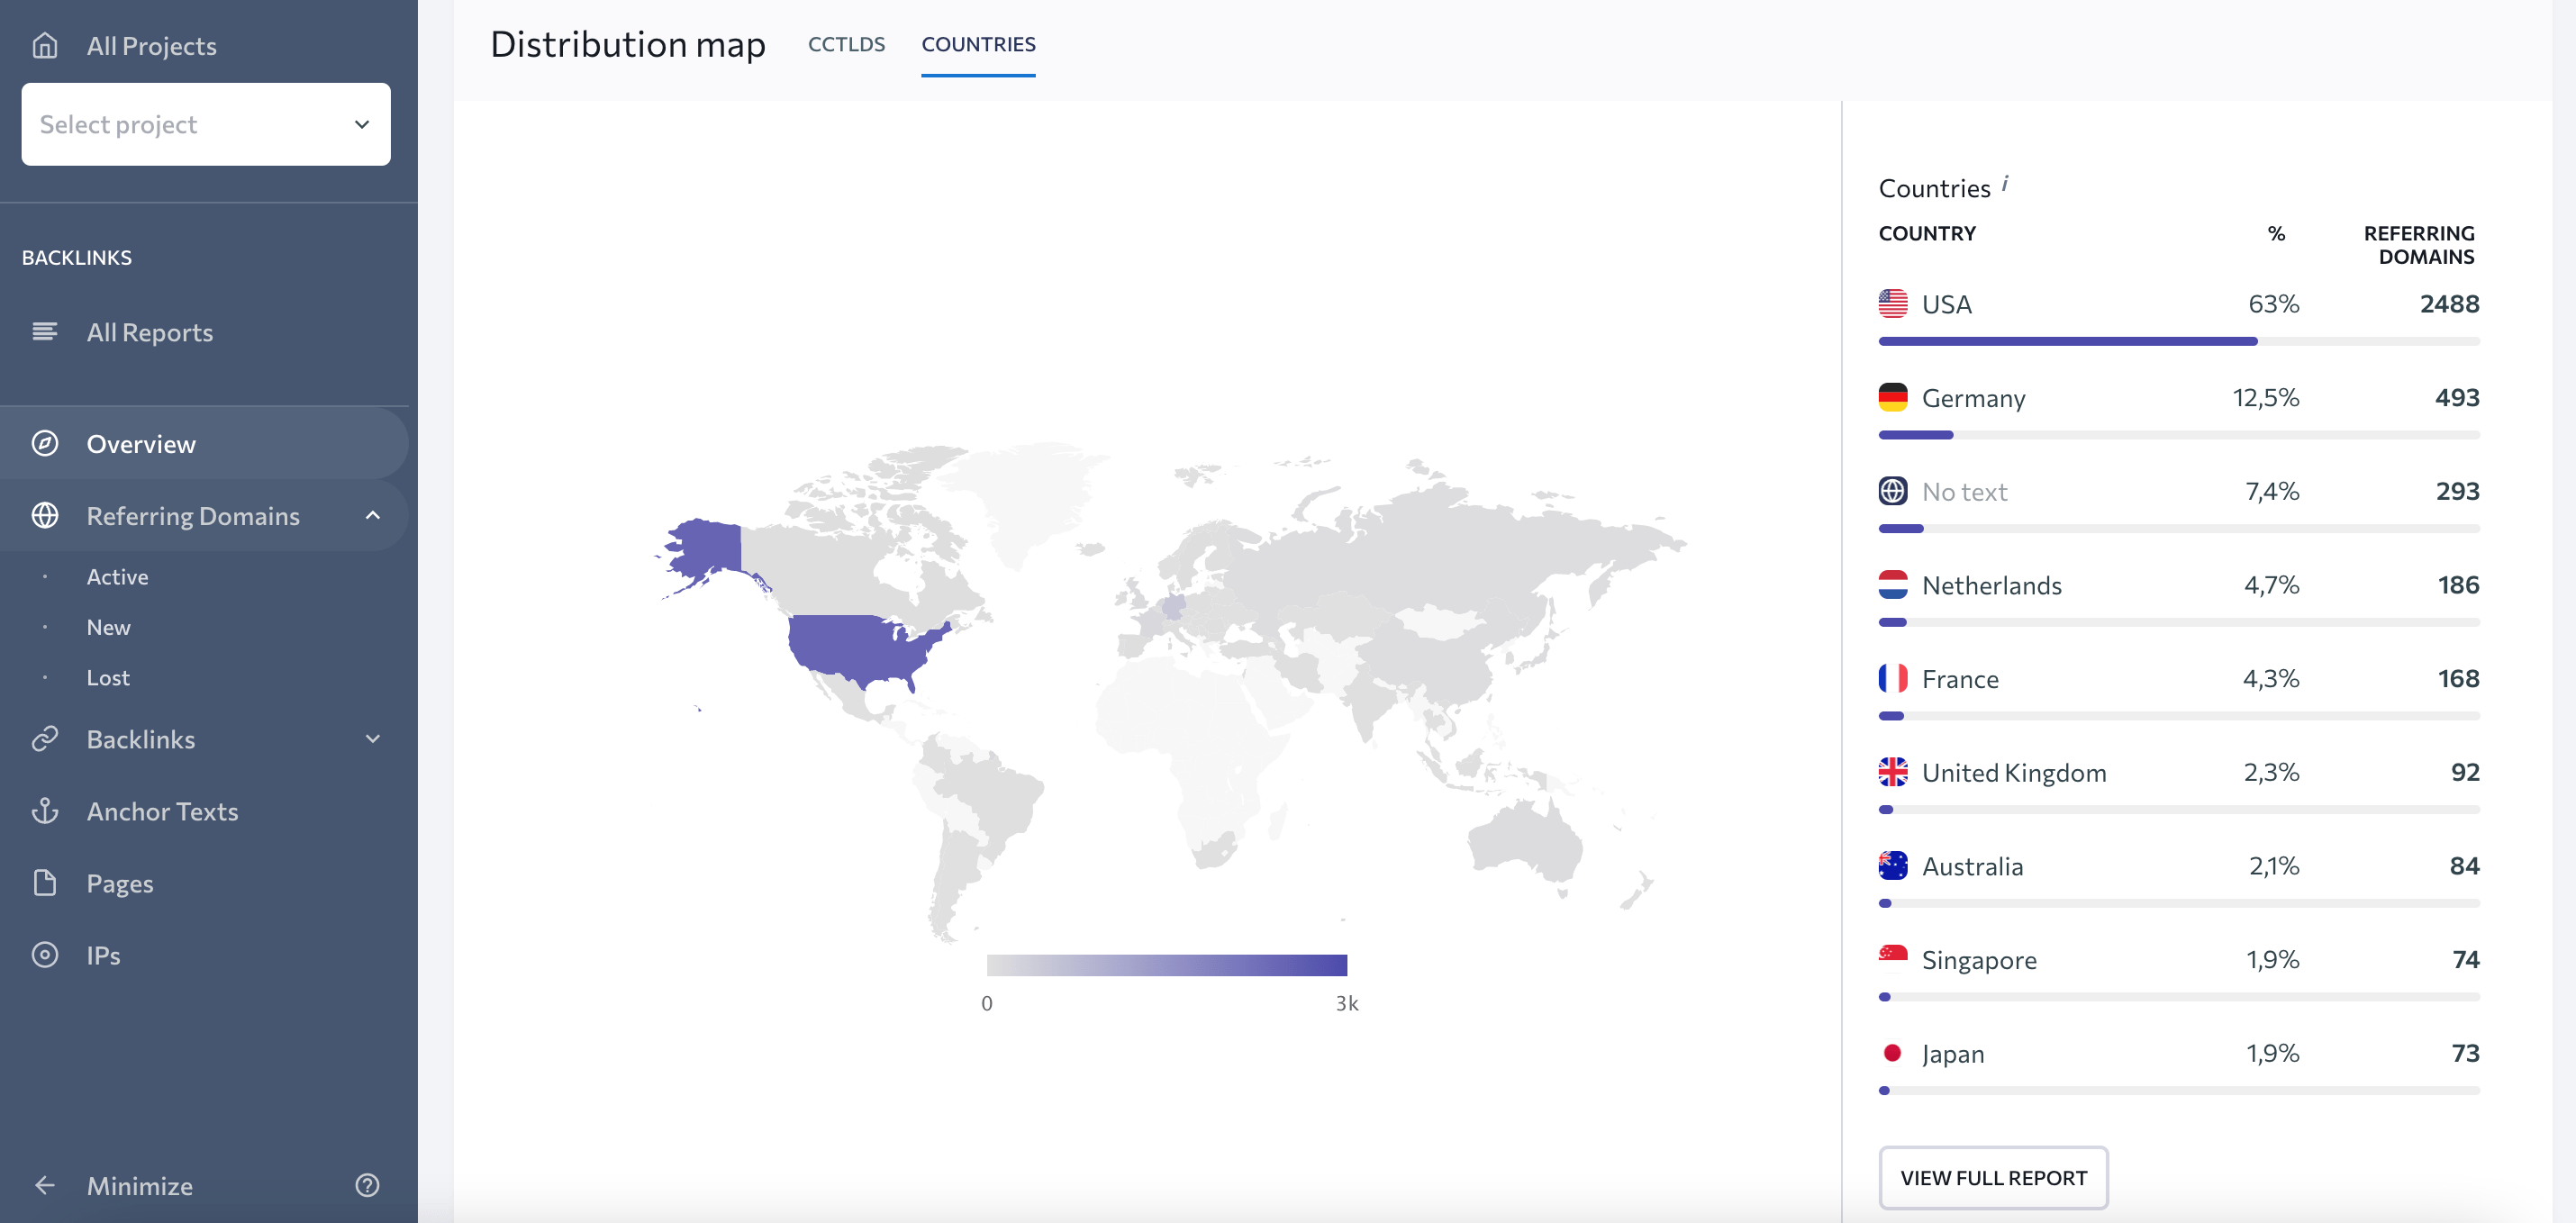Click the Overview sidebar icon
Screen dimensions: 2576x1223
pos(46,443)
